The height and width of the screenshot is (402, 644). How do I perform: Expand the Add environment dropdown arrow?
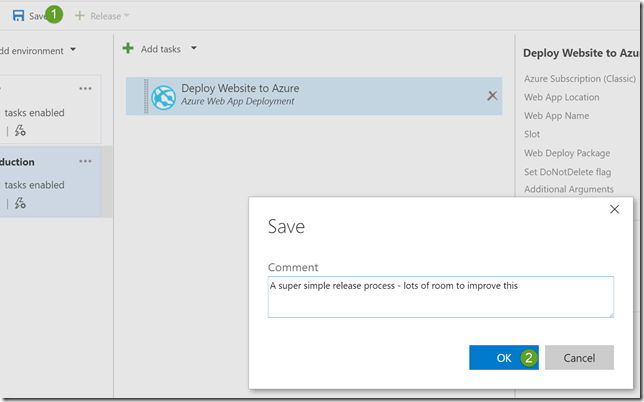click(73, 50)
